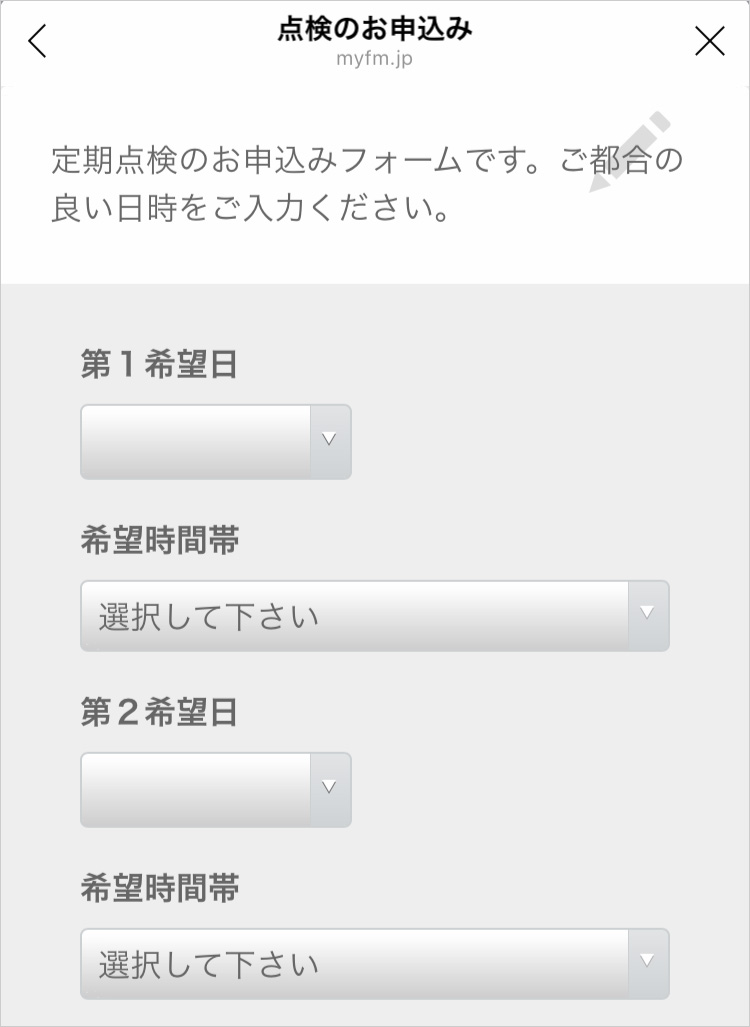750x1027 pixels.
Task: Go back using the left chevron icon
Action: (x=37, y=41)
